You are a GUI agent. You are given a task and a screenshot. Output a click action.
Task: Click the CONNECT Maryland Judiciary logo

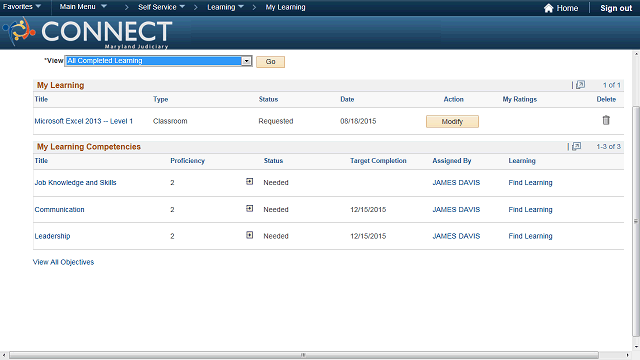pos(88,33)
